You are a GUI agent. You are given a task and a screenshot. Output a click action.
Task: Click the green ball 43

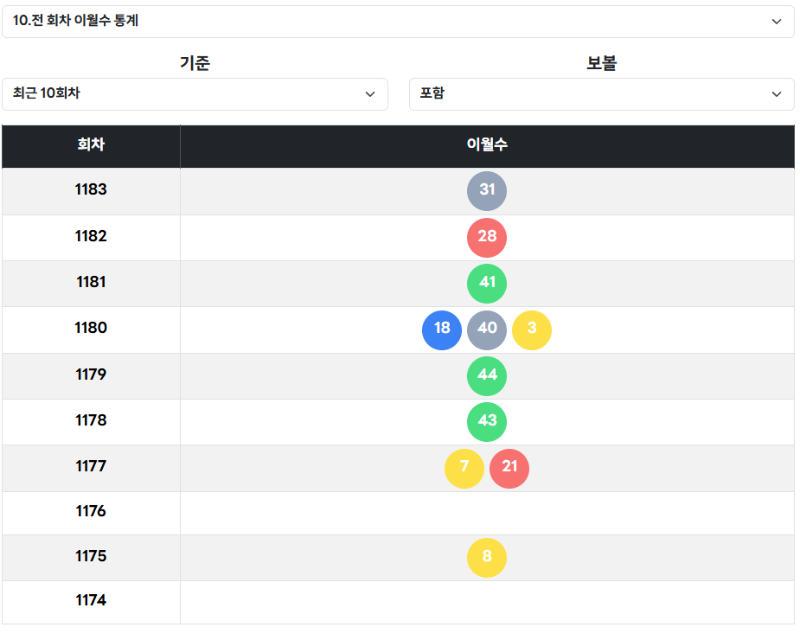coord(487,421)
